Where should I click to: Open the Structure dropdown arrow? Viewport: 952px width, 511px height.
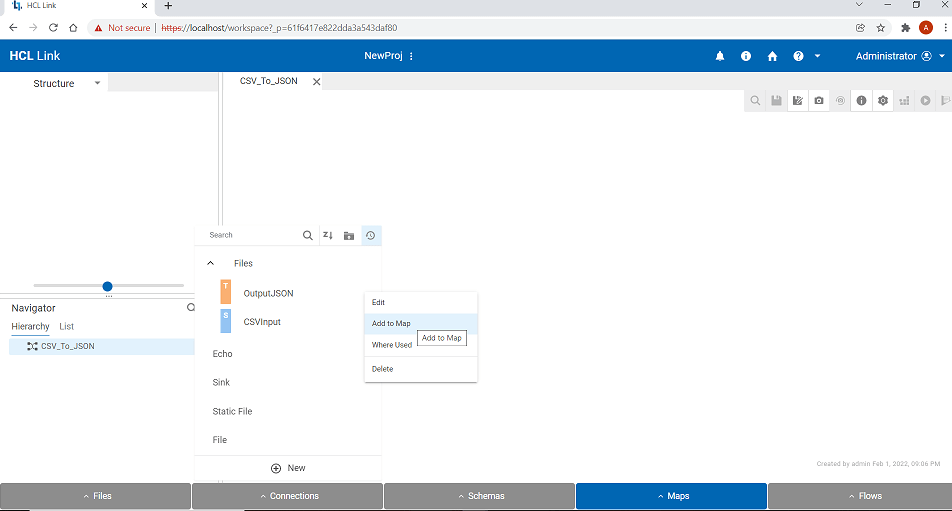coord(97,83)
